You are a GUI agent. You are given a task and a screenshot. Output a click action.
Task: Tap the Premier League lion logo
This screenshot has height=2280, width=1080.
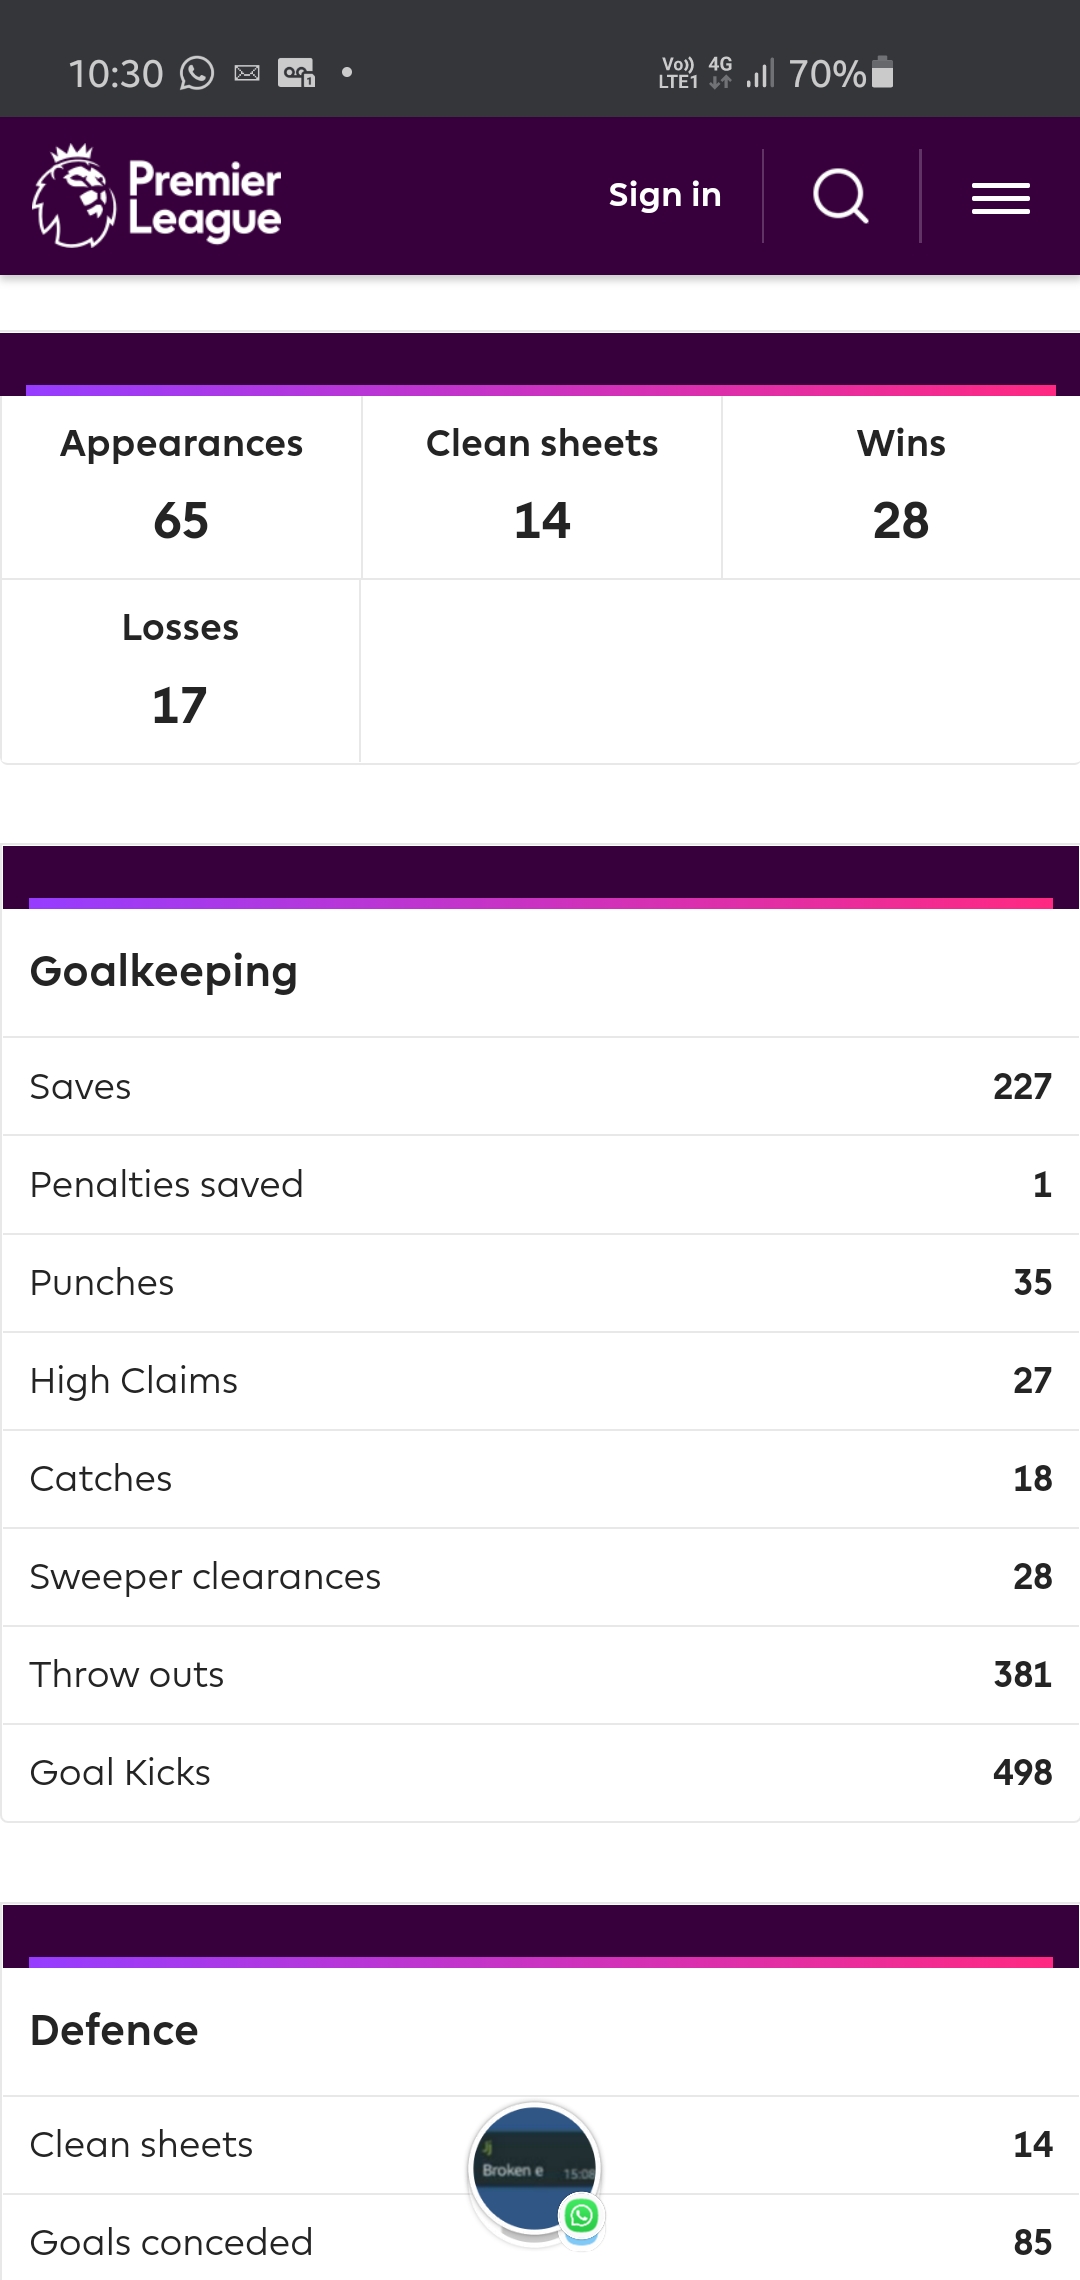click(x=73, y=196)
